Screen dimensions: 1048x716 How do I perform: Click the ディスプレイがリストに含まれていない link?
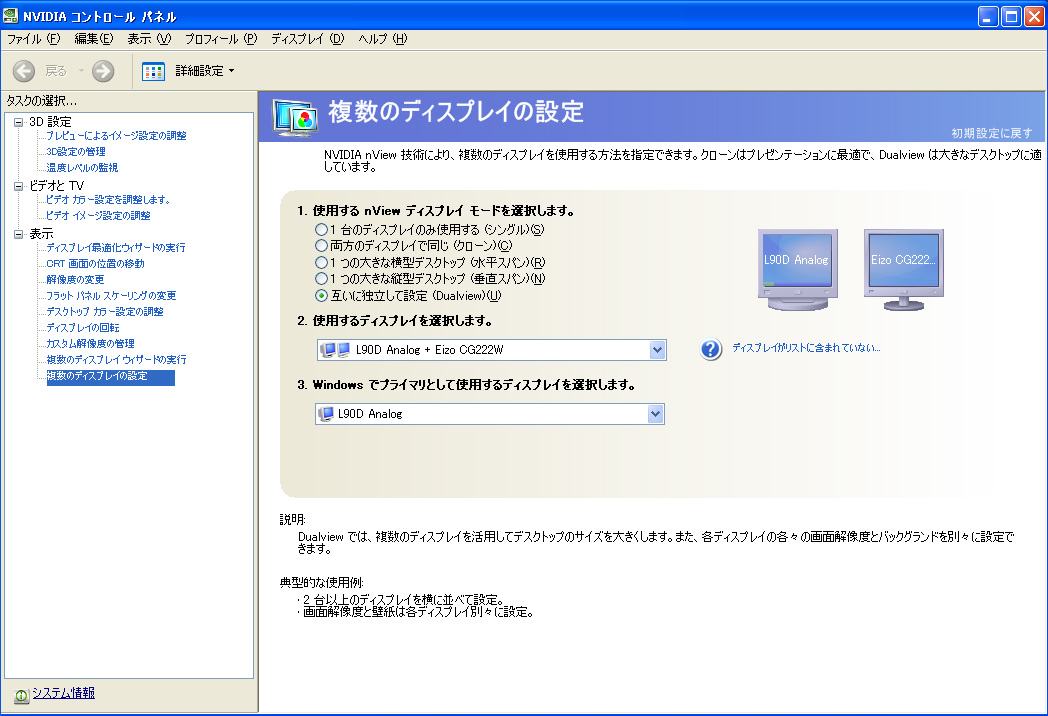[x=806, y=348]
